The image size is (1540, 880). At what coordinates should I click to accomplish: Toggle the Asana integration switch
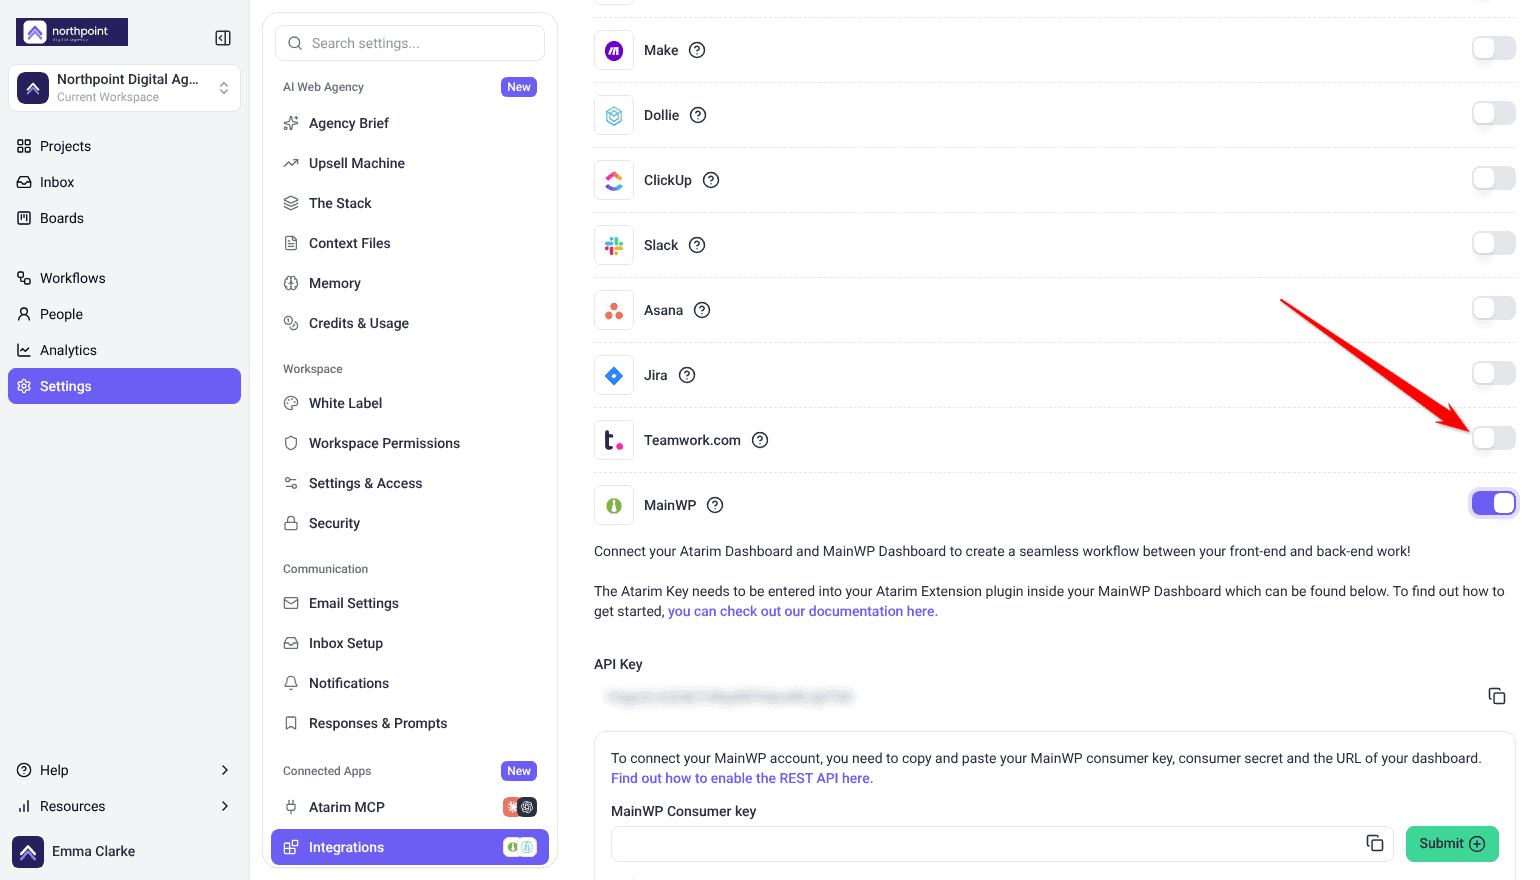(1494, 308)
